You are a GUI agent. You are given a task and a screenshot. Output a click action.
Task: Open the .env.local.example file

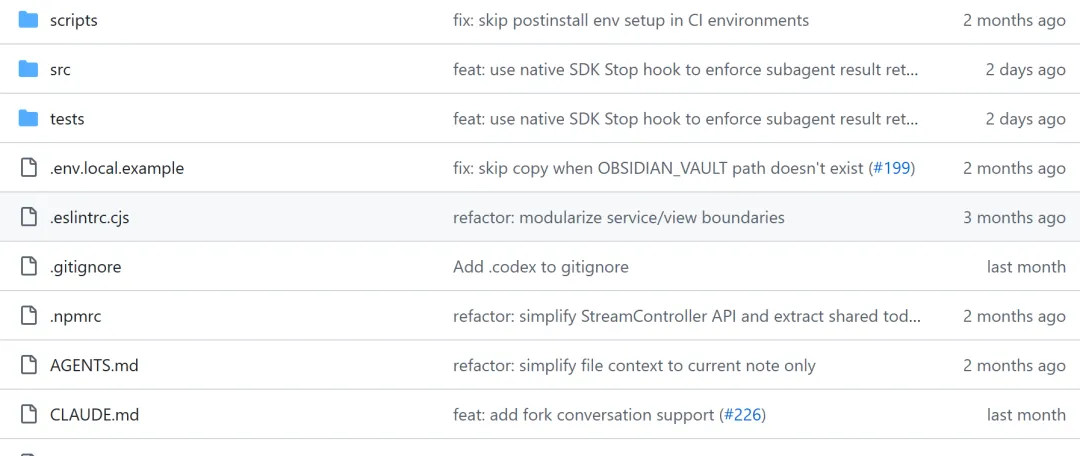pos(116,168)
